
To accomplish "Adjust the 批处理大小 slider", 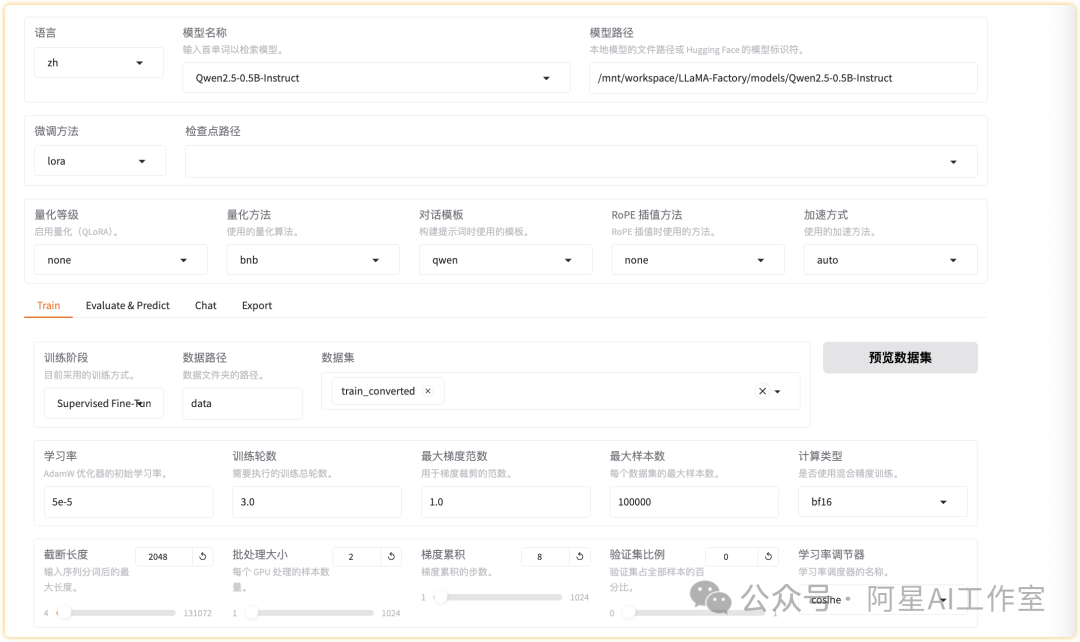I will (309, 612).
